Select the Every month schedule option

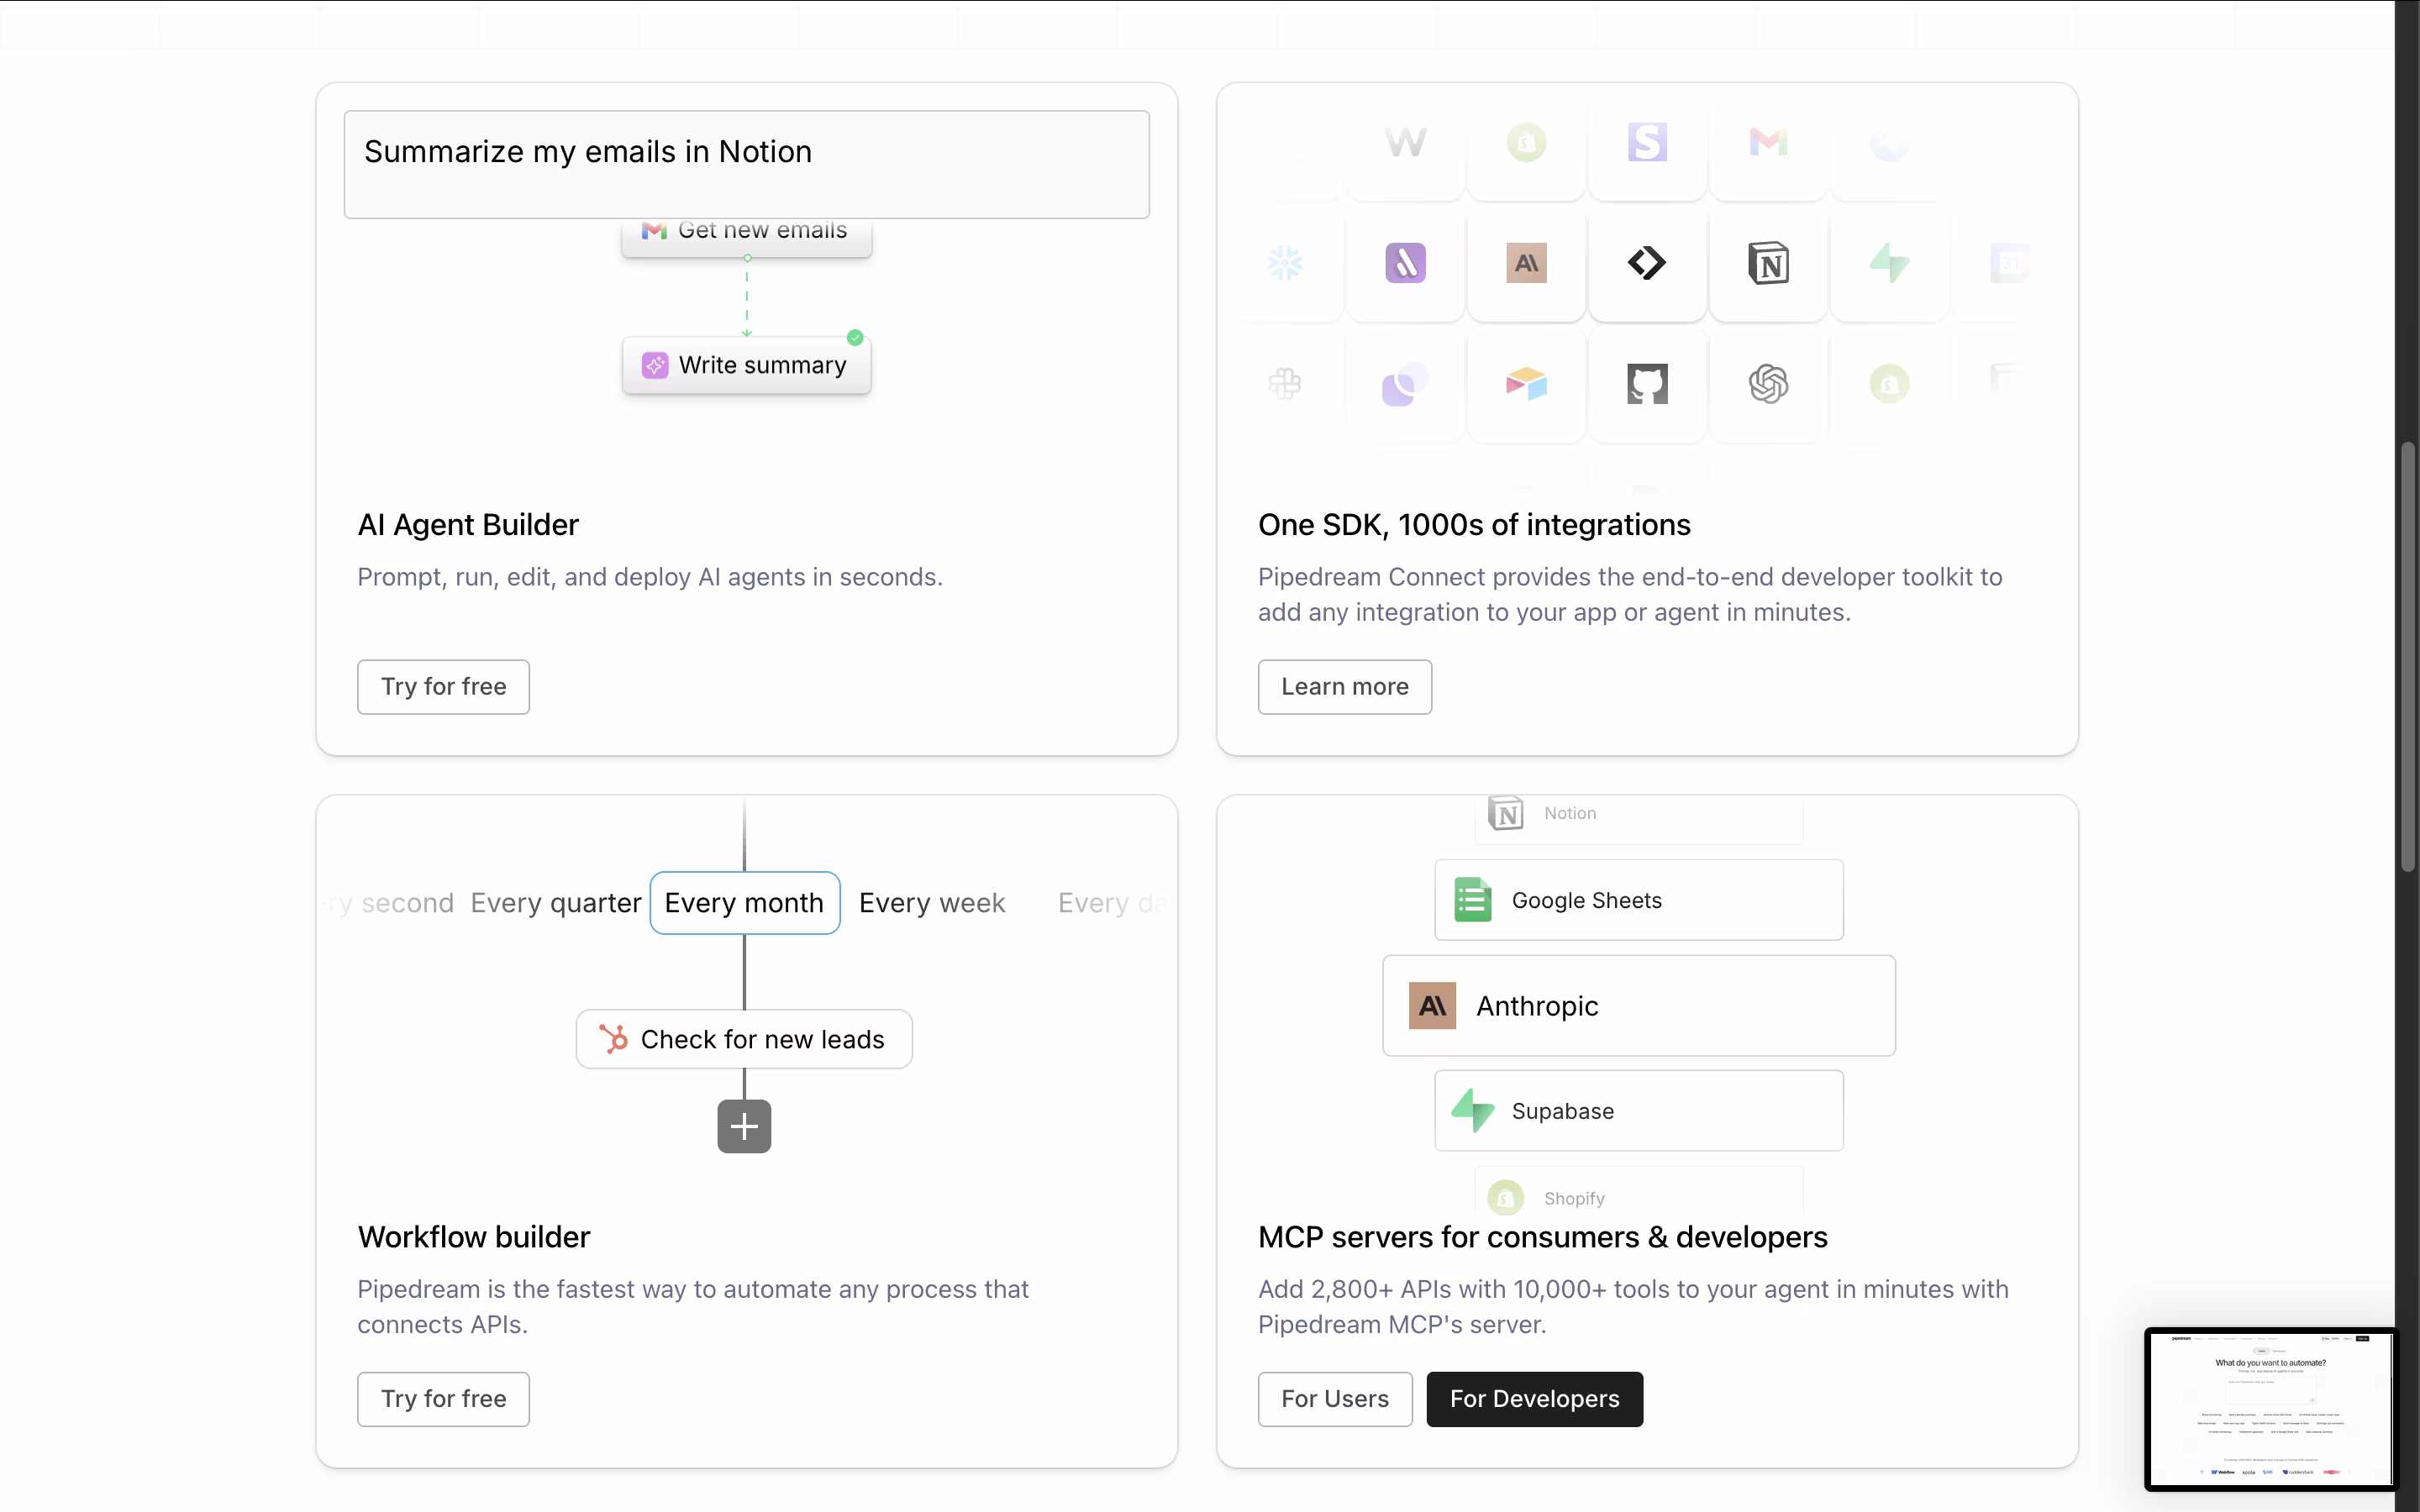[x=744, y=903]
